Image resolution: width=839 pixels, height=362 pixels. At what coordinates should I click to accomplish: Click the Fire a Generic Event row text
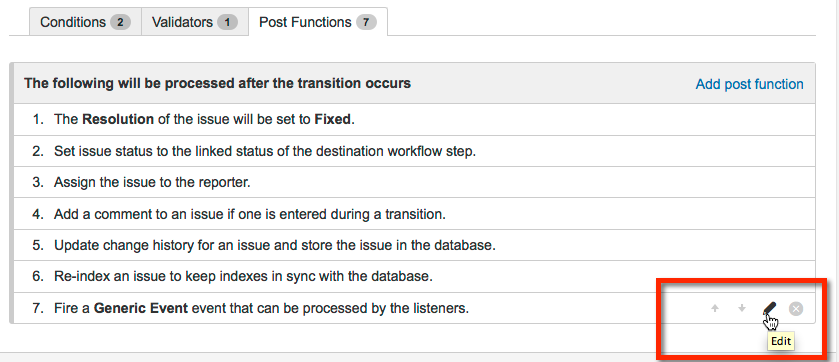pos(261,309)
